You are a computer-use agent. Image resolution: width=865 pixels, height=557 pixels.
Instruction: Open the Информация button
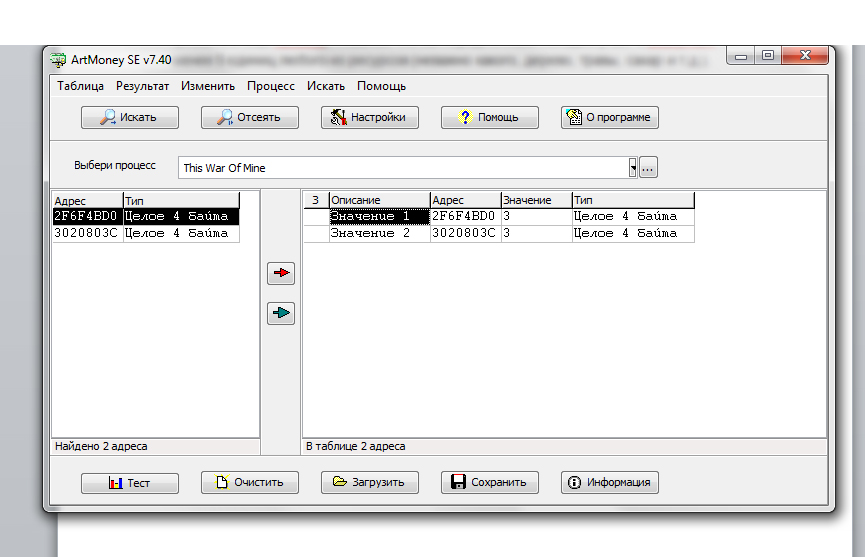pos(610,483)
